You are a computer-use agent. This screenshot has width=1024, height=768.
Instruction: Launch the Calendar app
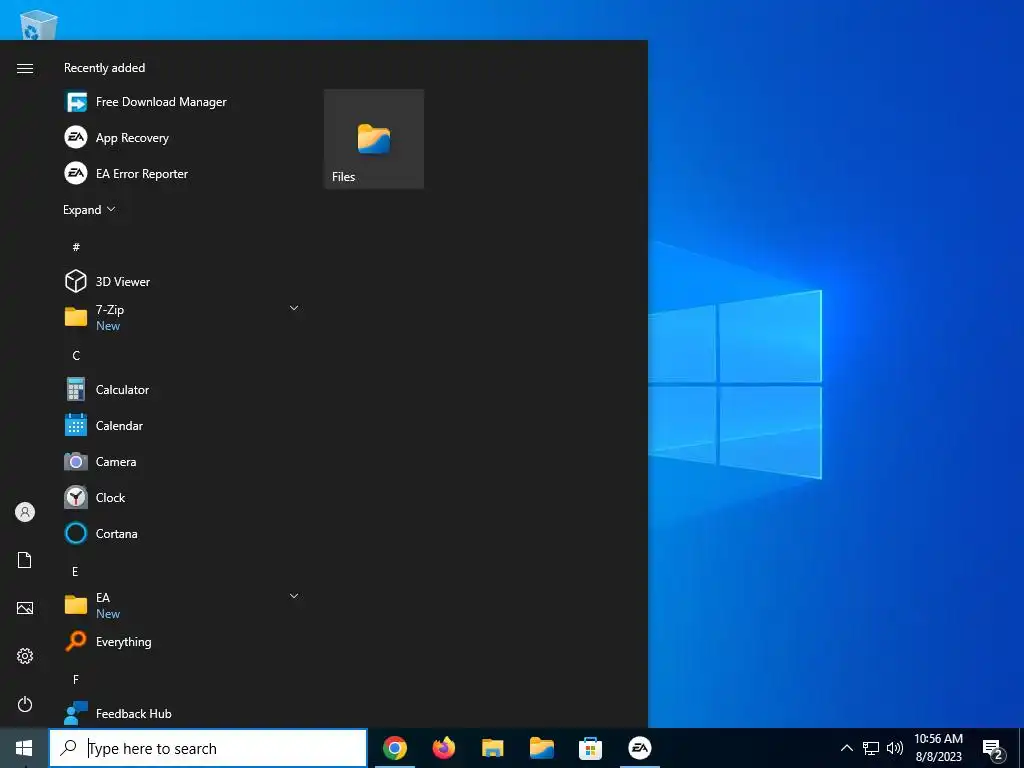pyautogui.click(x=182, y=426)
